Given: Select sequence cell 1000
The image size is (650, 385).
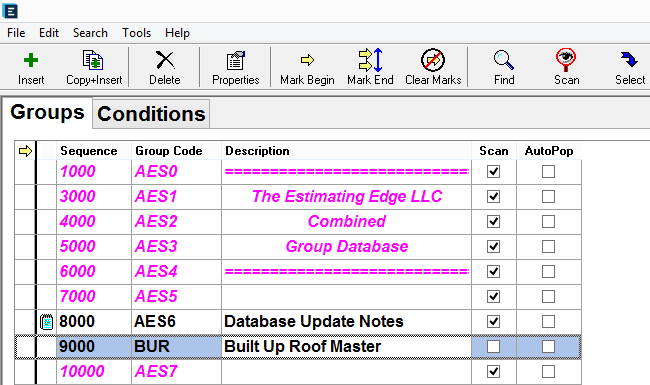Looking at the screenshot, I should point(94,172).
